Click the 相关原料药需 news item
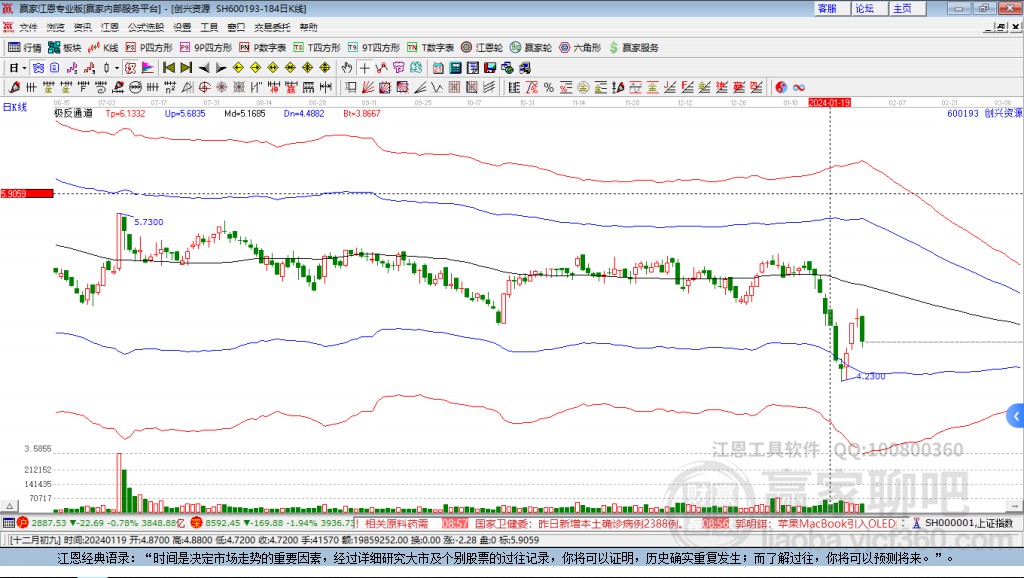 (396, 523)
